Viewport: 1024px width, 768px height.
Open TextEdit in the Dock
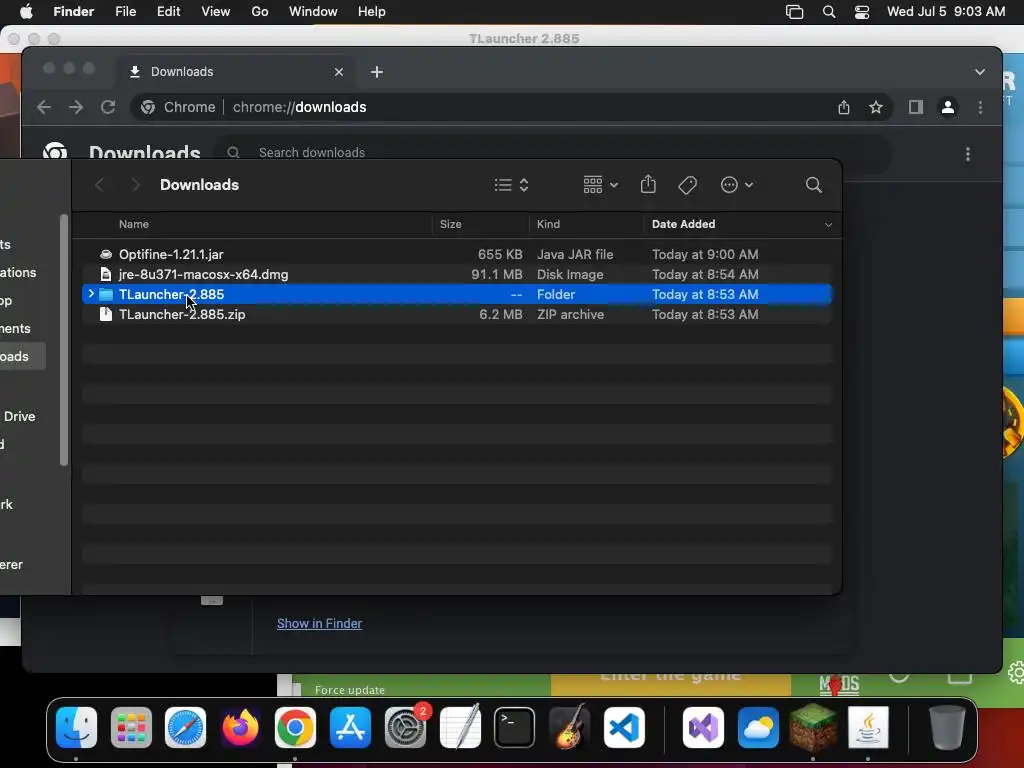460,727
